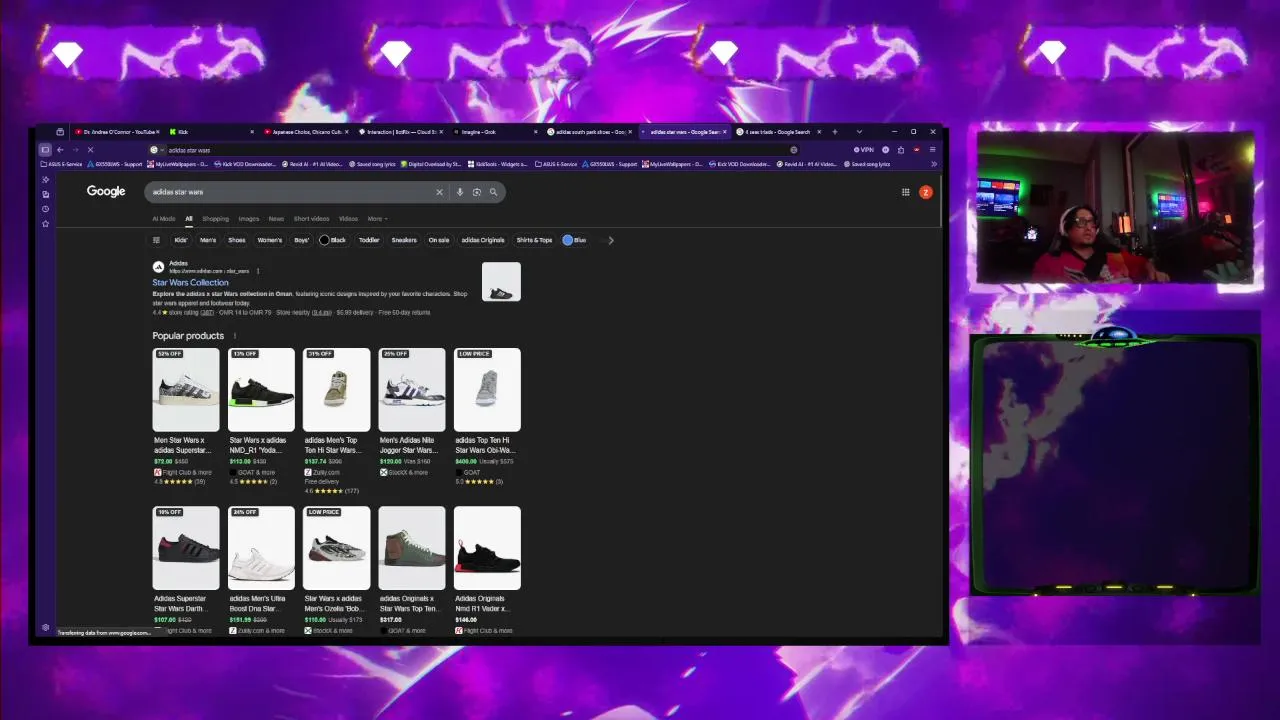Show more filter chips with right arrow
This screenshot has width=1280, height=720.
611,240
